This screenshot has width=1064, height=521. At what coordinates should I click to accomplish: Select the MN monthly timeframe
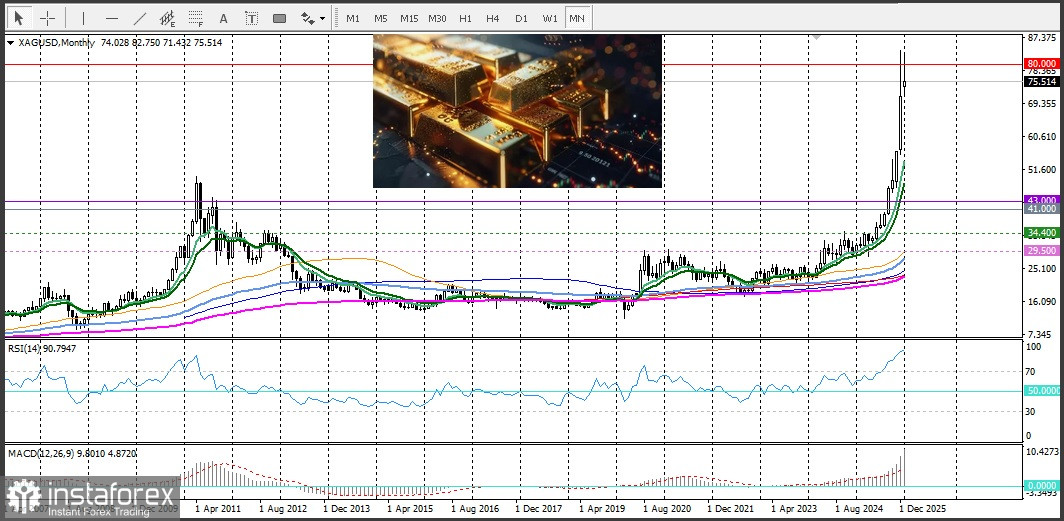pyautogui.click(x=577, y=18)
